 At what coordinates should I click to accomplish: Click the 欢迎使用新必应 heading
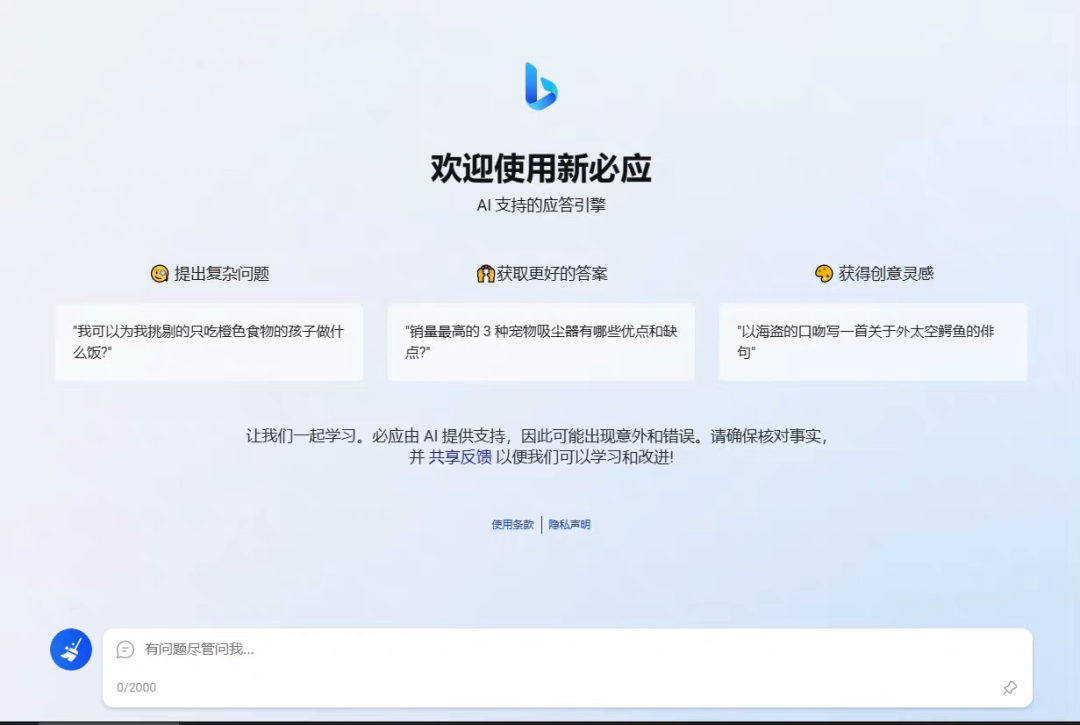click(x=541, y=169)
